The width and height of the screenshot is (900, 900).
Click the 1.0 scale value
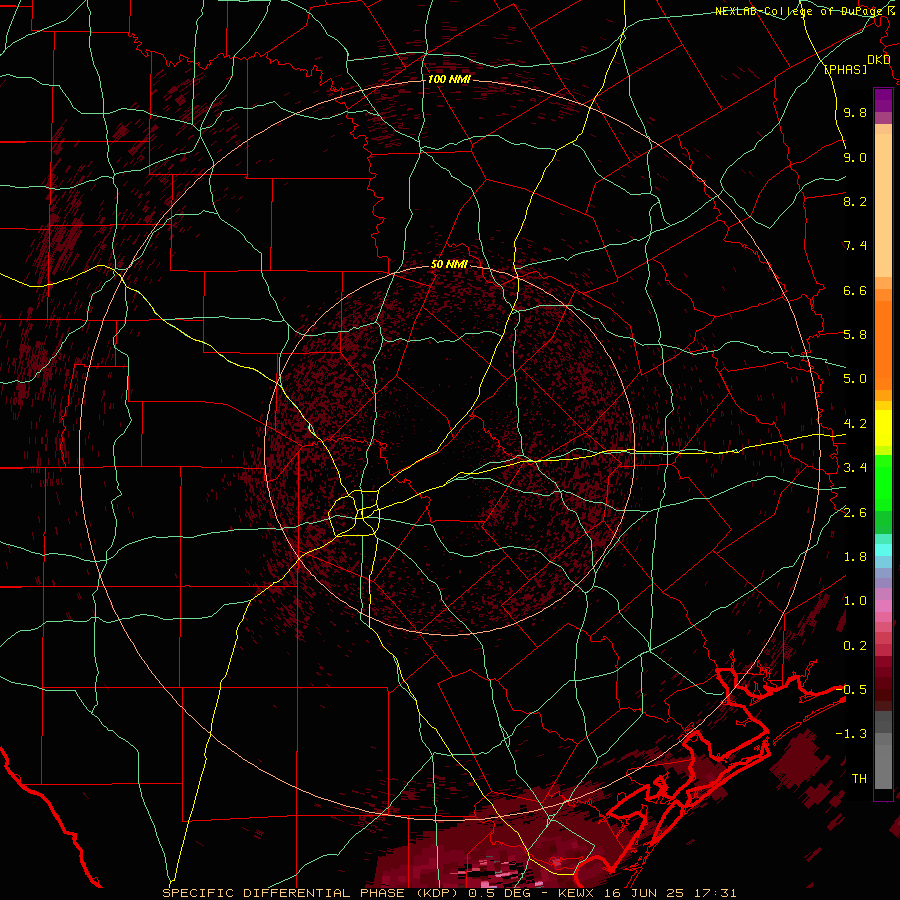(855, 601)
